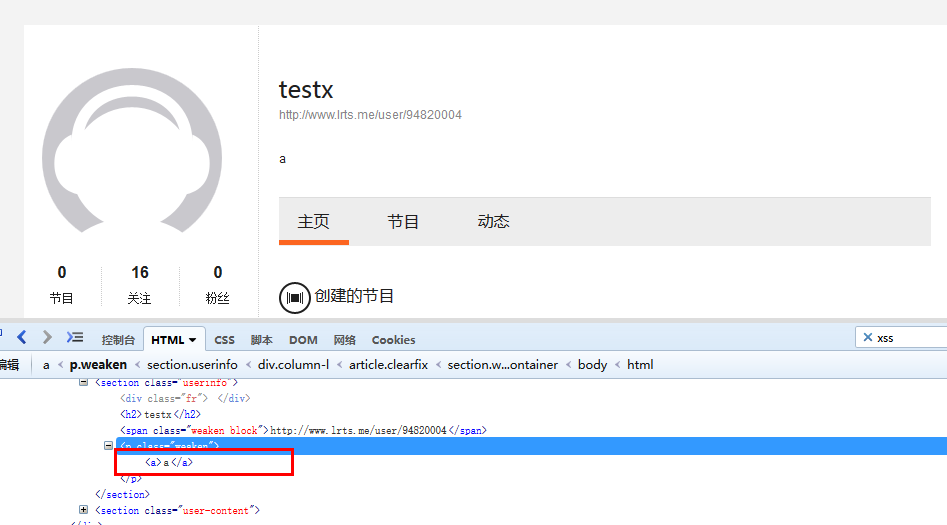This screenshot has width=947, height=525.
Task: Open the command line toggle icon
Action: point(75,337)
